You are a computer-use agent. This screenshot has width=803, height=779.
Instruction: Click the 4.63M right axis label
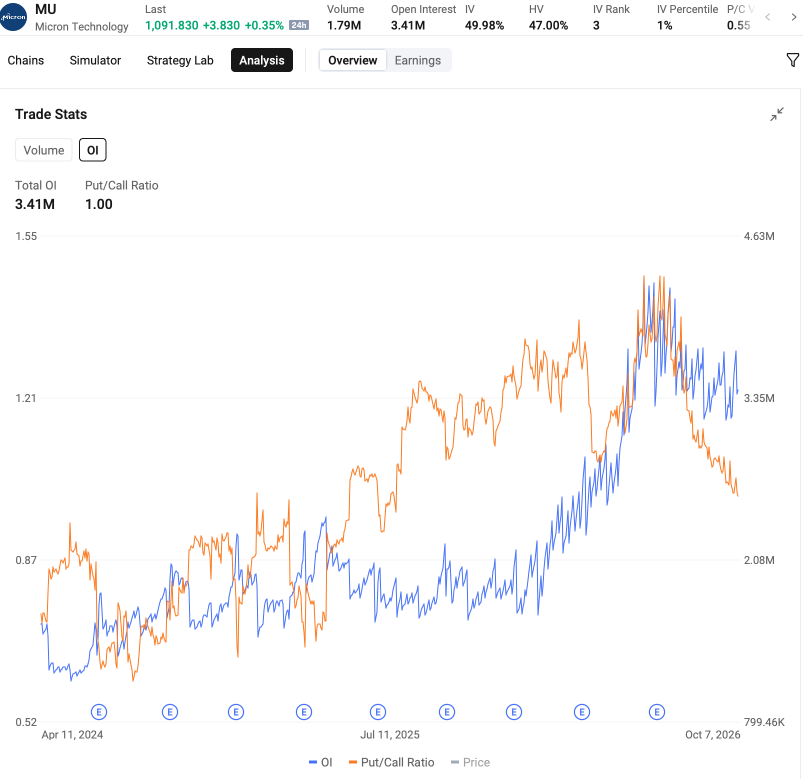(759, 236)
